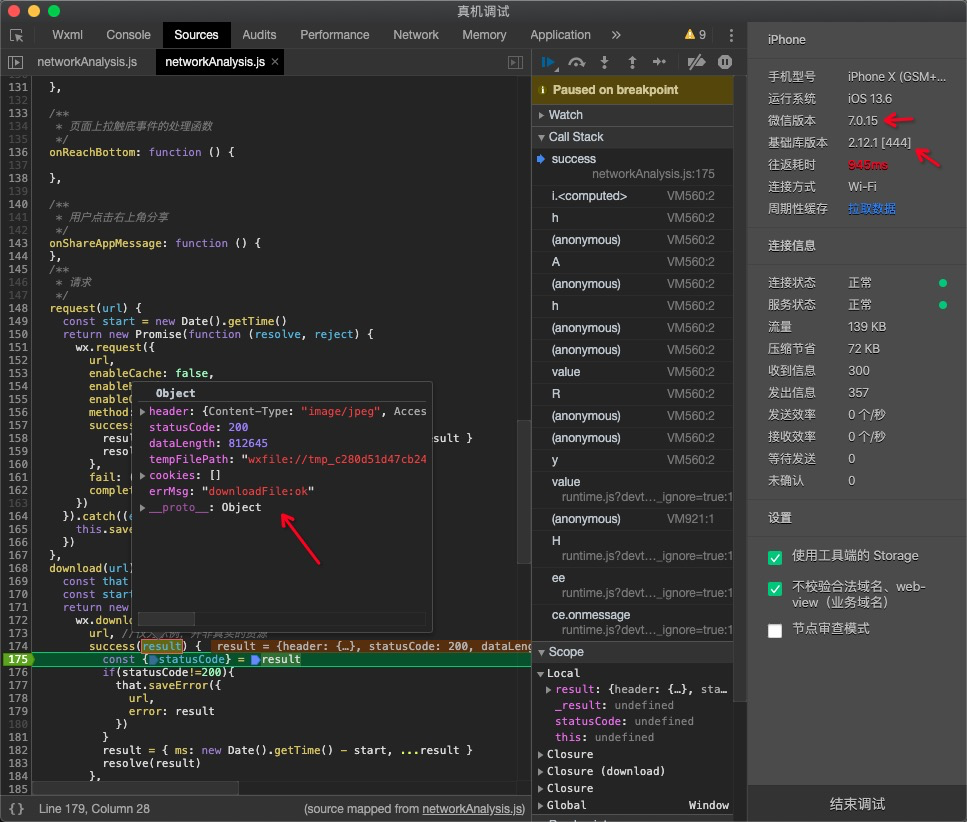Expand the Watch section
Image resolution: width=967 pixels, height=822 pixels.
tap(565, 115)
